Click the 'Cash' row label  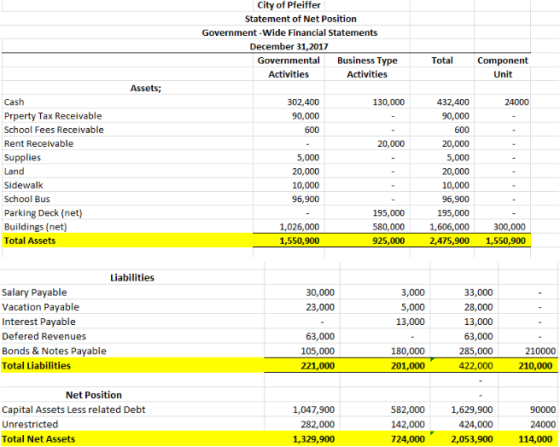click(x=14, y=102)
